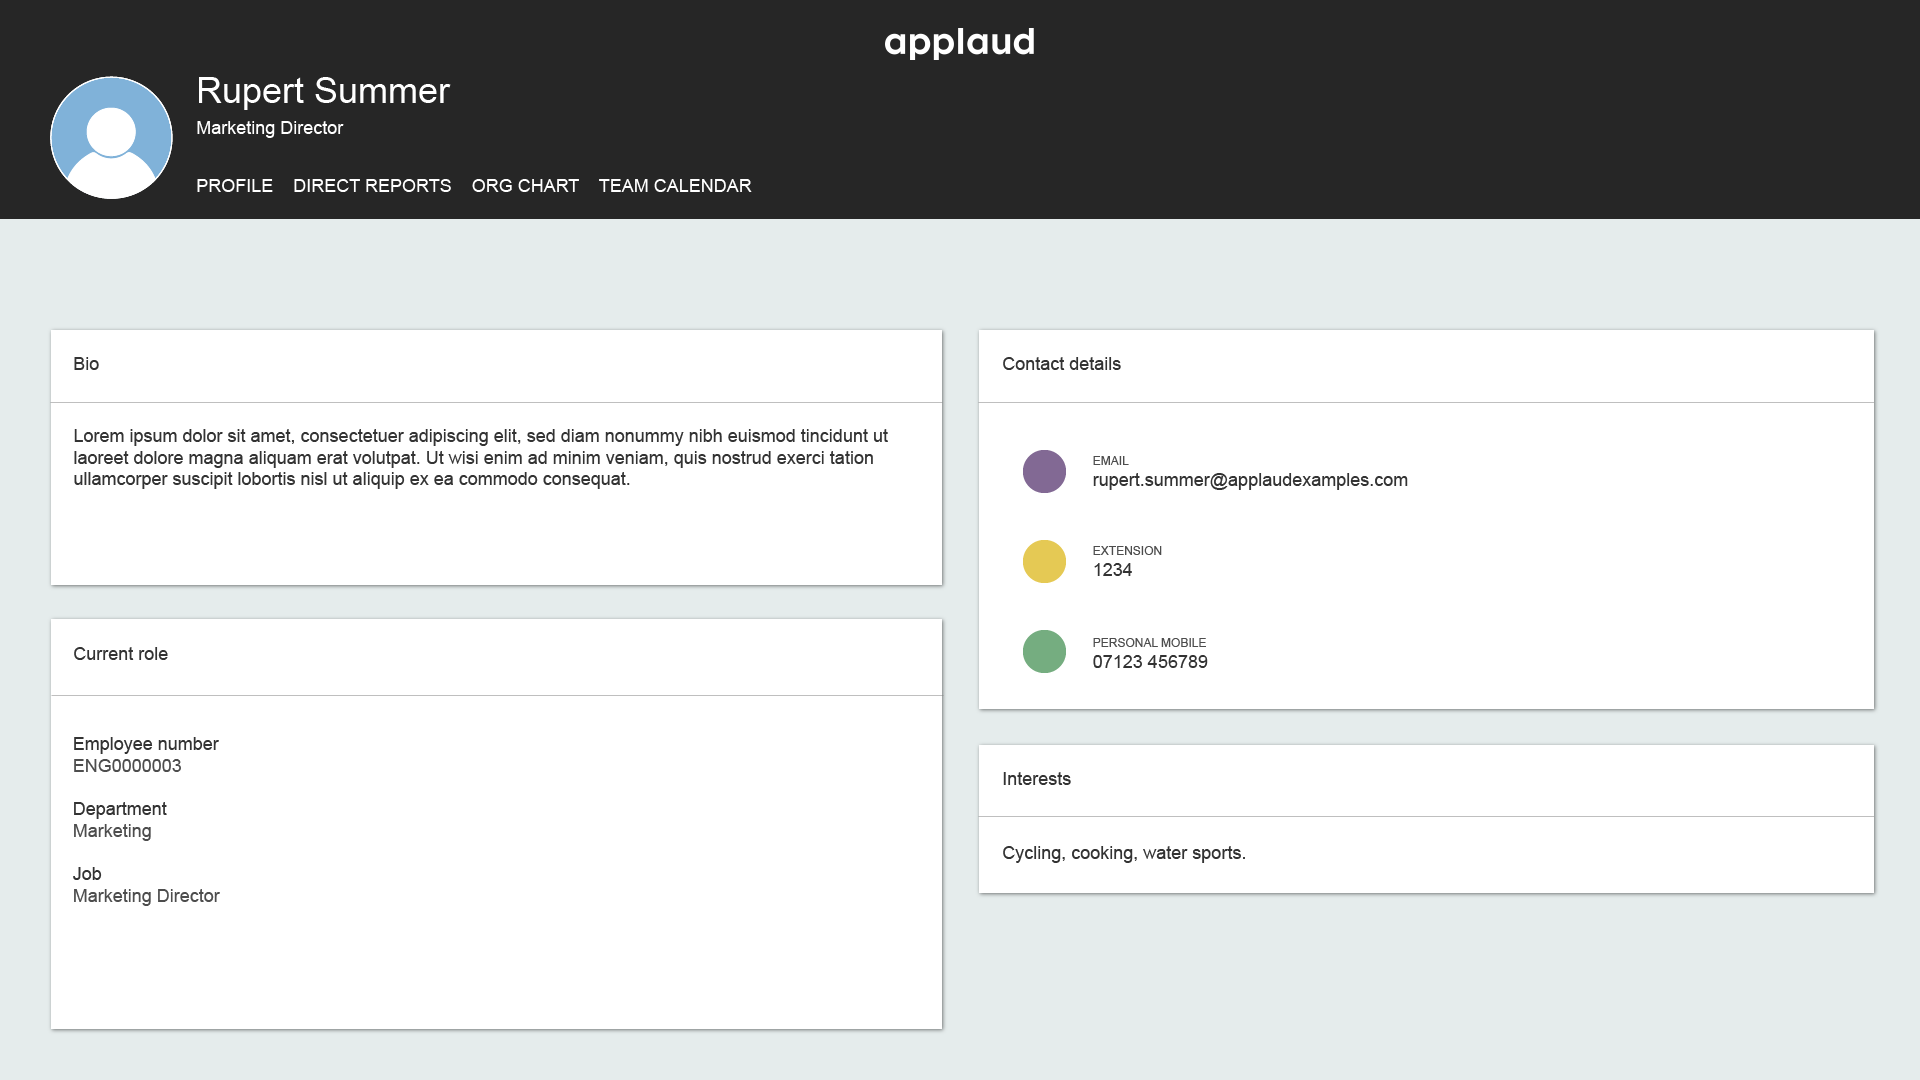The width and height of the screenshot is (1920, 1080).
Task: Click the Employee number label
Action: pos(145,744)
